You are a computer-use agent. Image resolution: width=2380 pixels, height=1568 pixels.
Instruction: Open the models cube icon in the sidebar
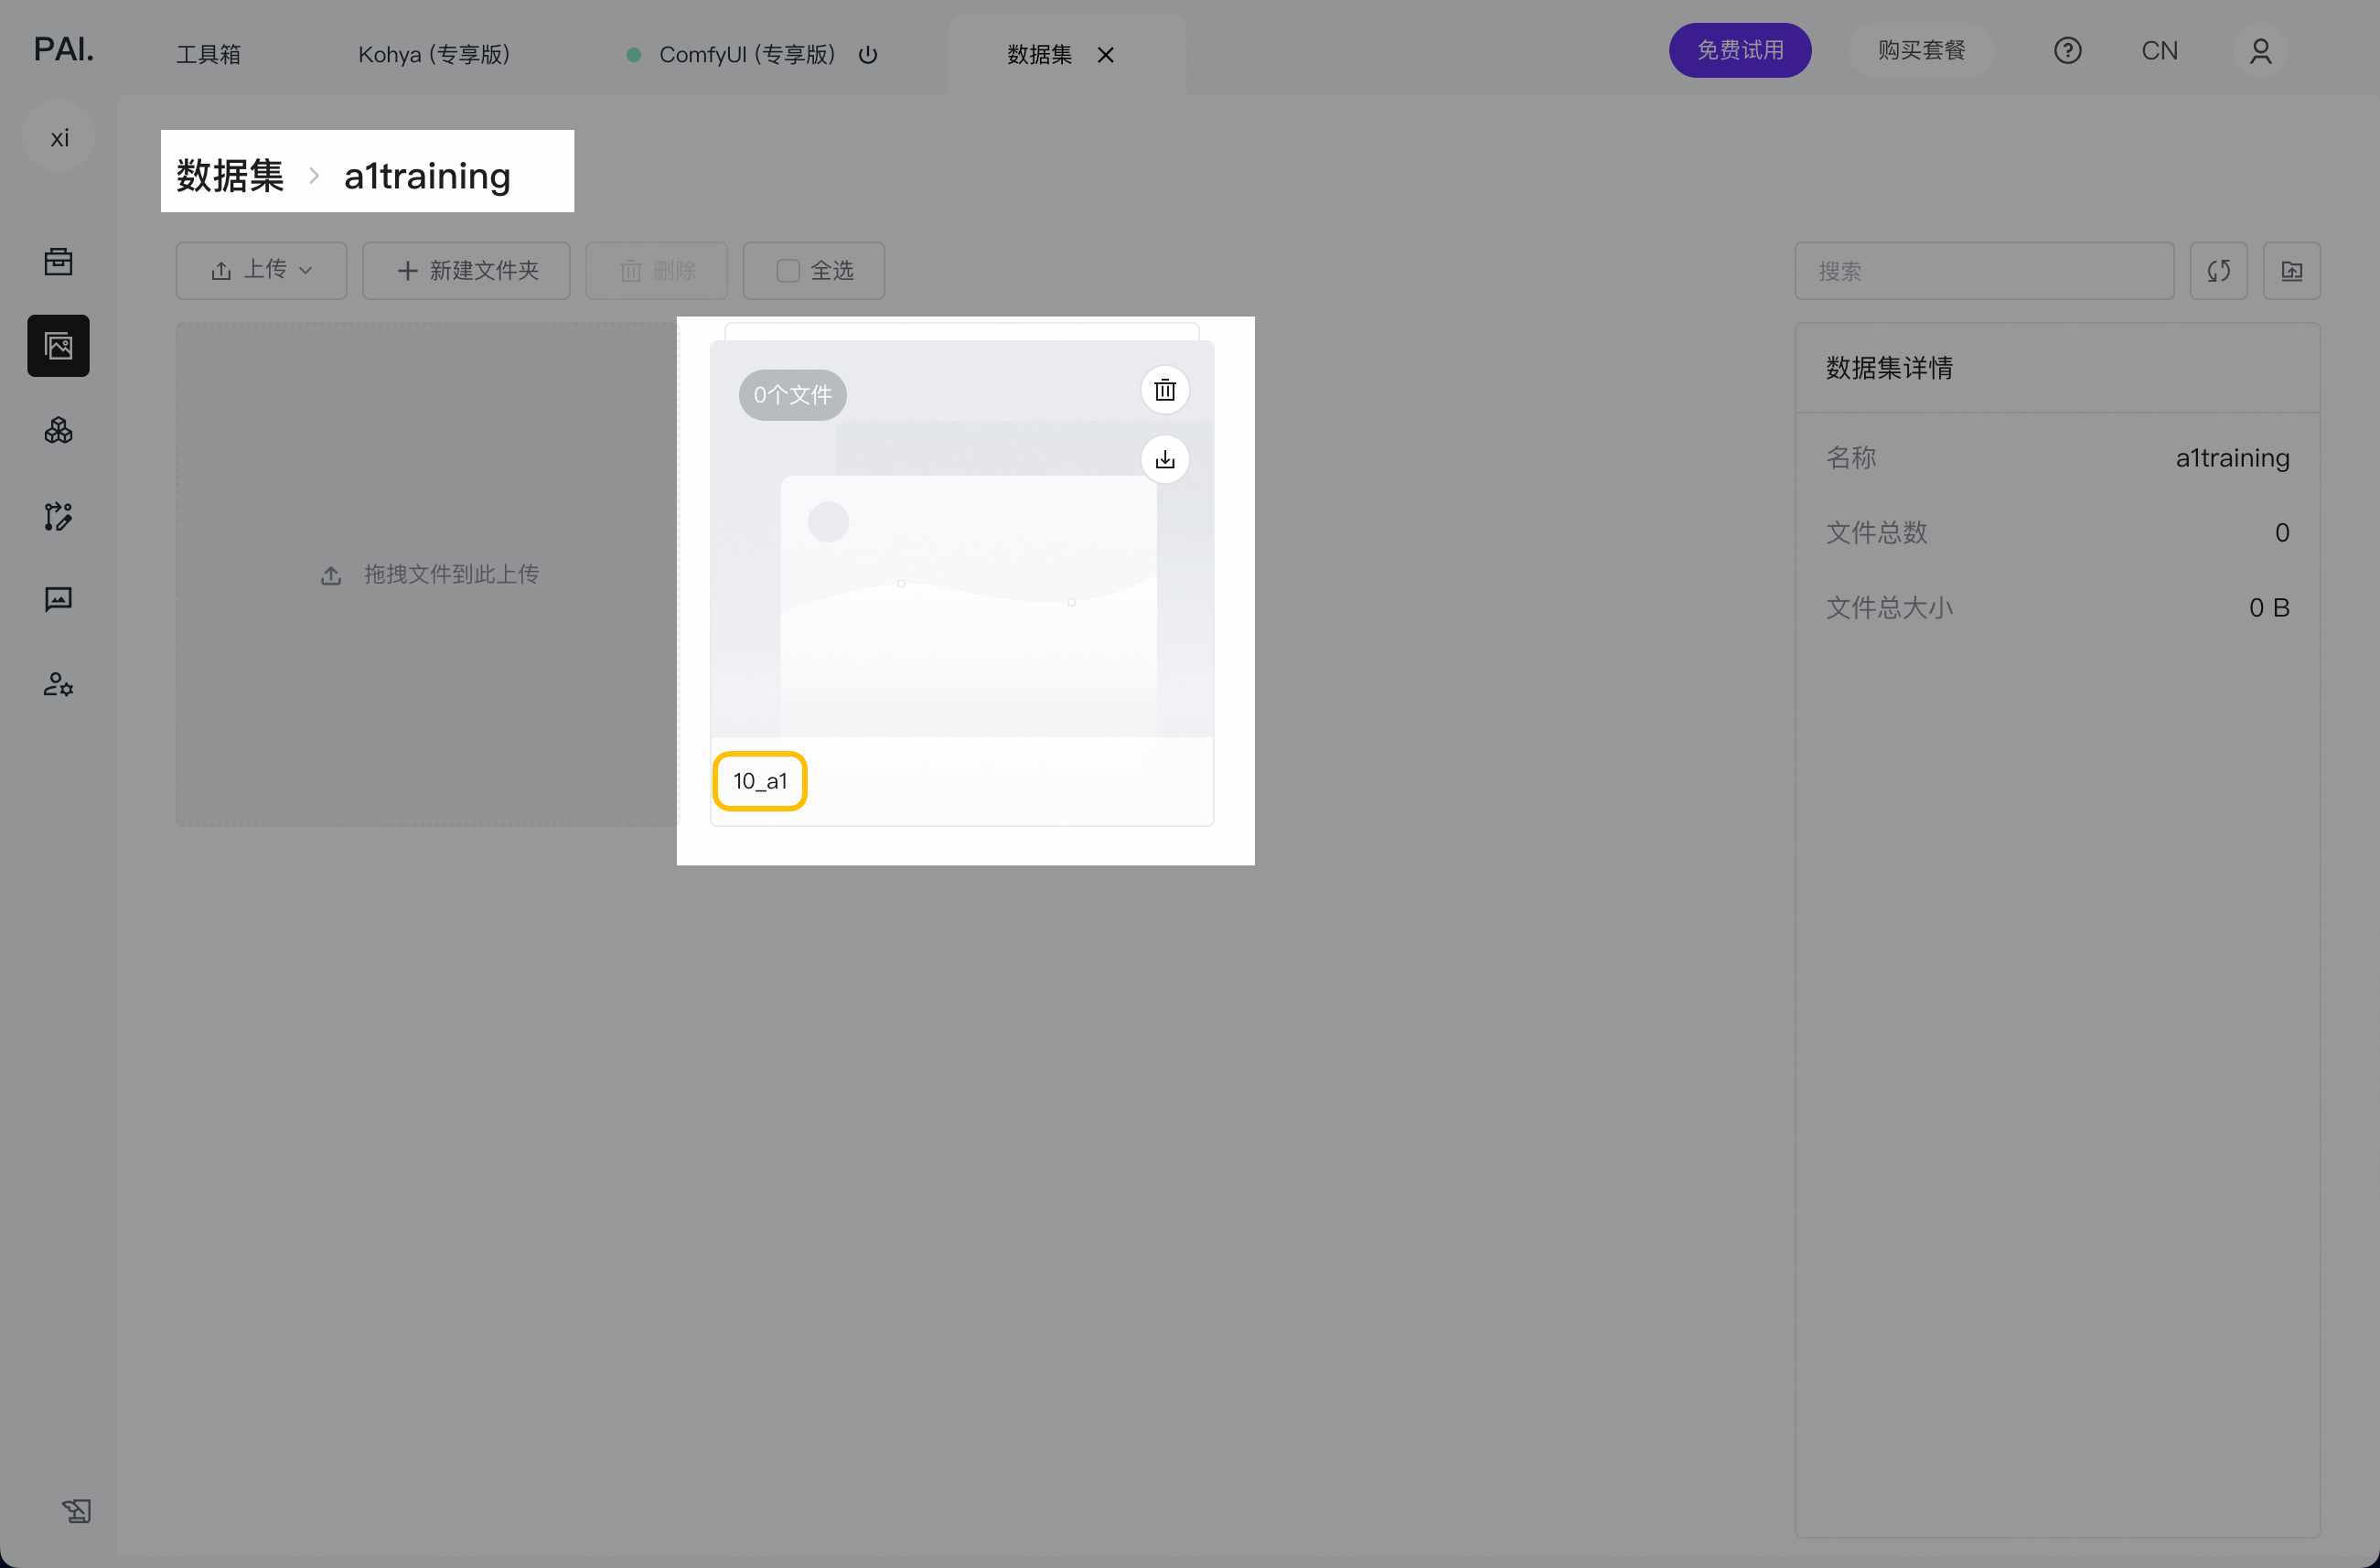tap(58, 431)
